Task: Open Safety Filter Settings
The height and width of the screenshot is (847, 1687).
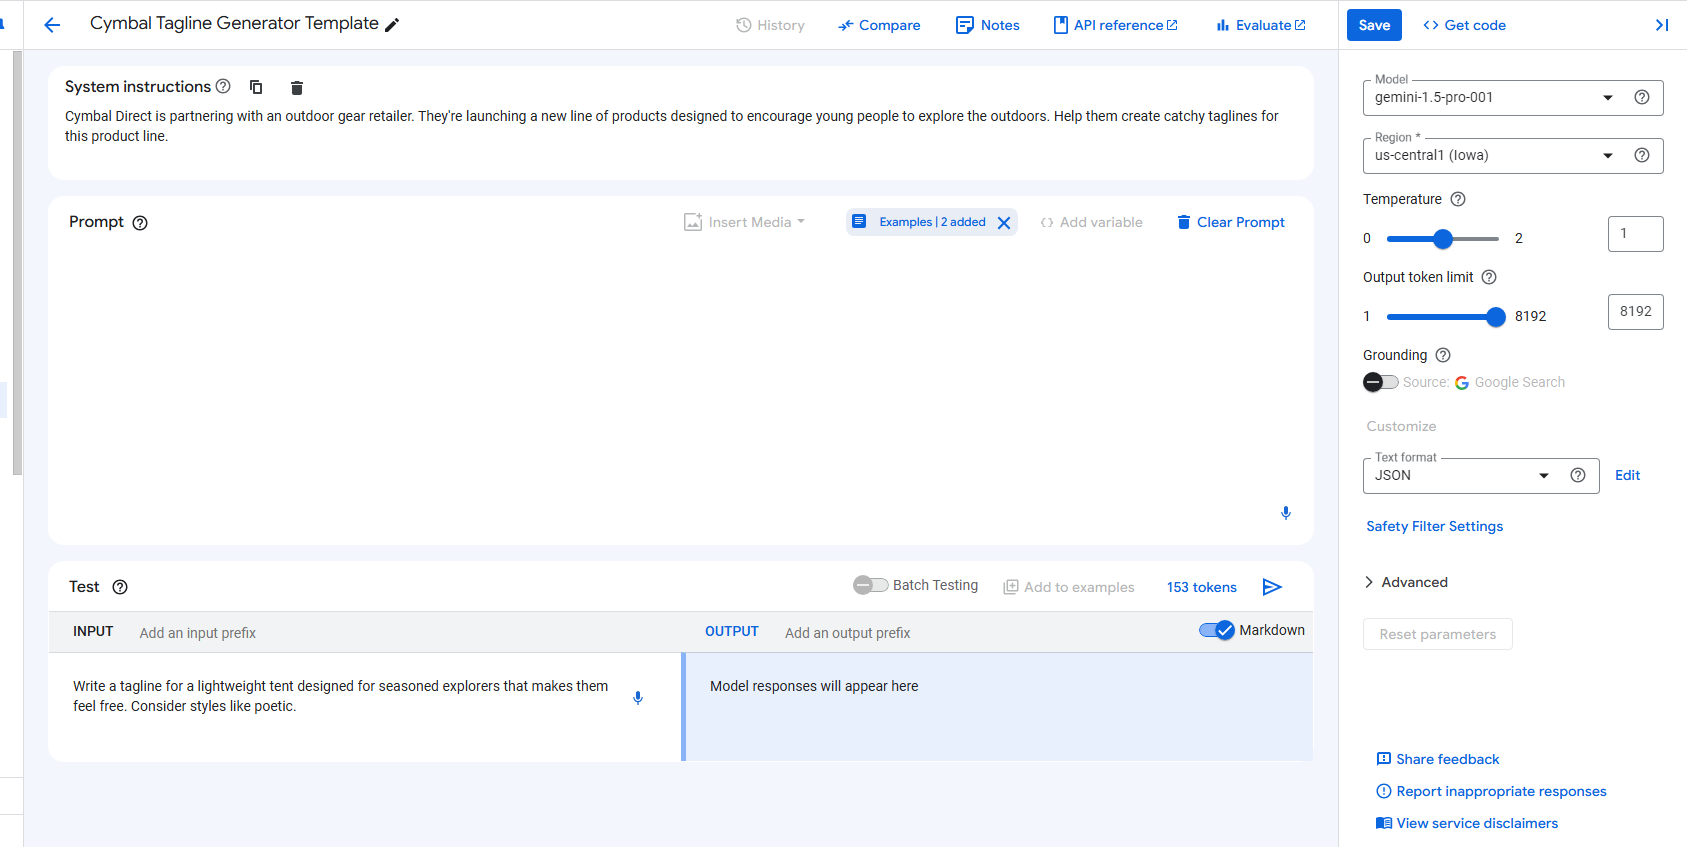Action: [1434, 526]
